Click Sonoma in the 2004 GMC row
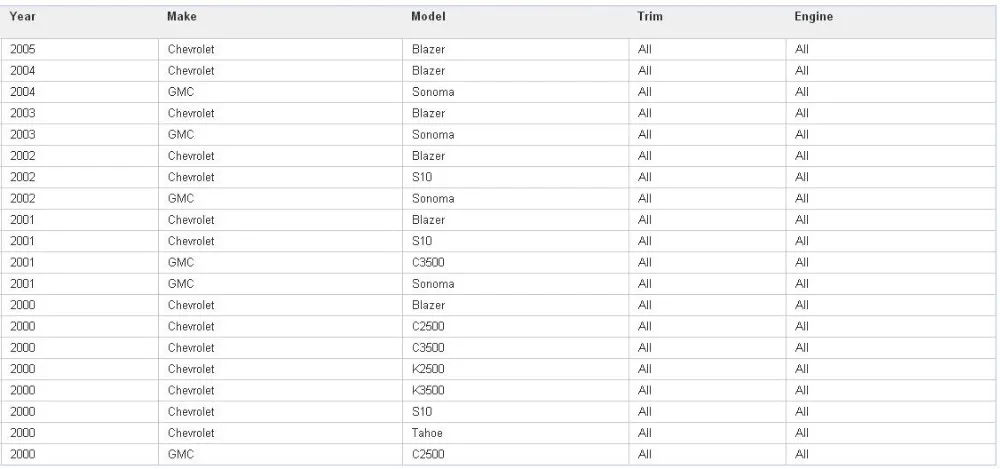Screen dimensions: 1000x469 click(x=432, y=92)
